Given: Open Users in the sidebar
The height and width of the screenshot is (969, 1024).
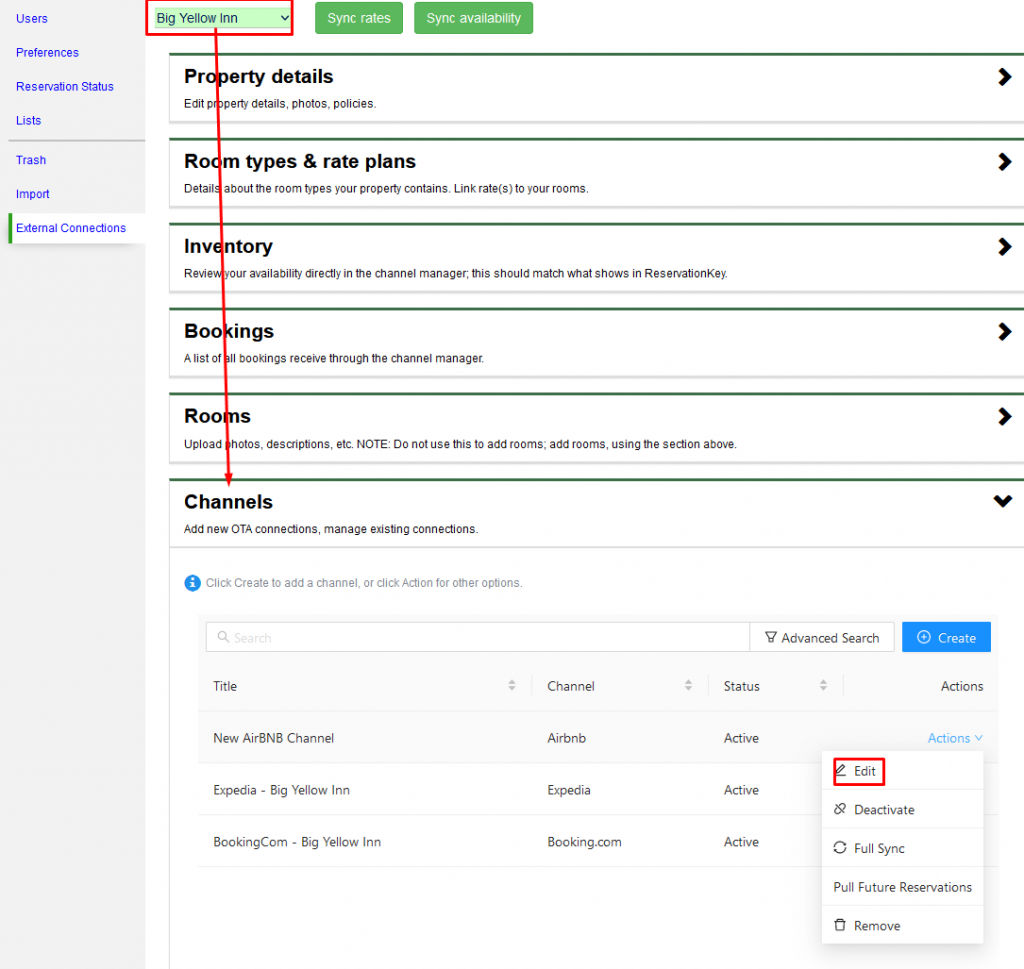Looking at the screenshot, I should (32, 18).
